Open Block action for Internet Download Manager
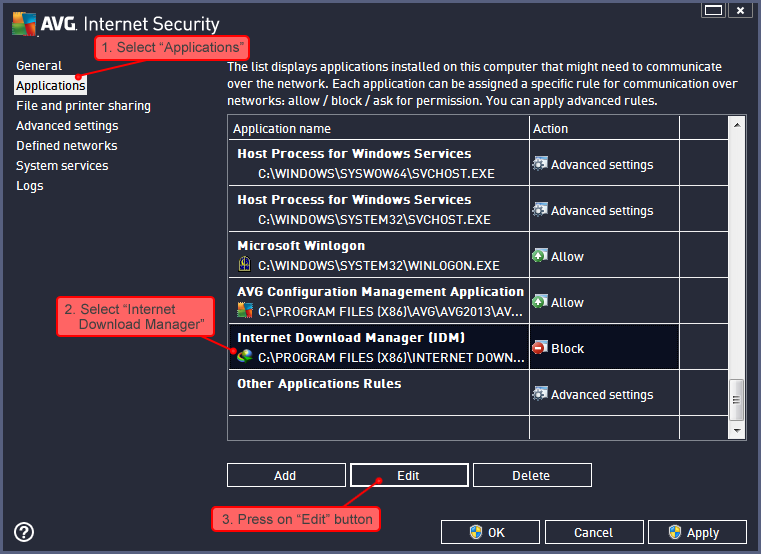Image resolution: width=761 pixels, height=554 pixels. coord(604,348)
